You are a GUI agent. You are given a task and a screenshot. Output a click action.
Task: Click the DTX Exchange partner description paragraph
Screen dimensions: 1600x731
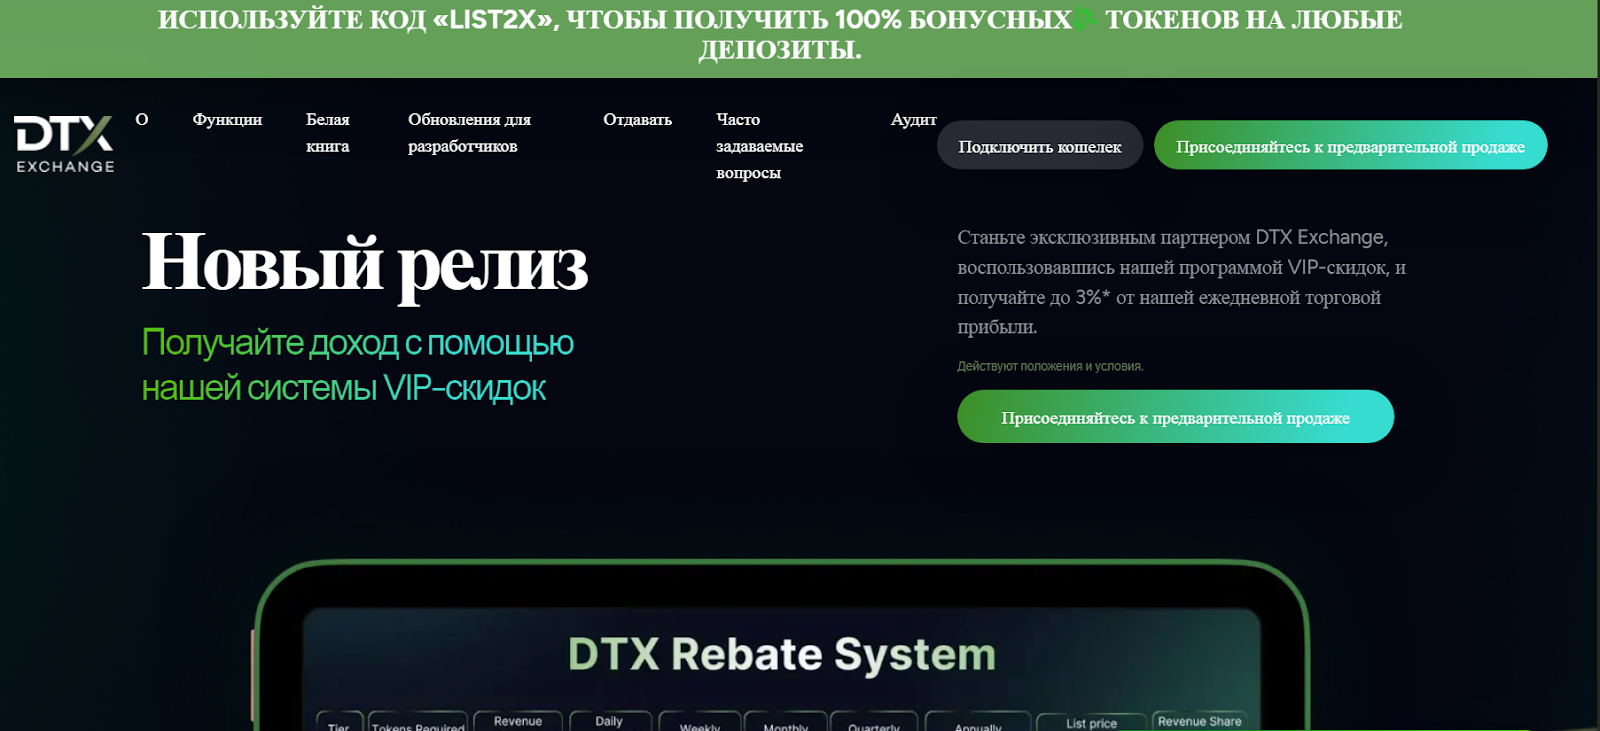click(1181, 282)
